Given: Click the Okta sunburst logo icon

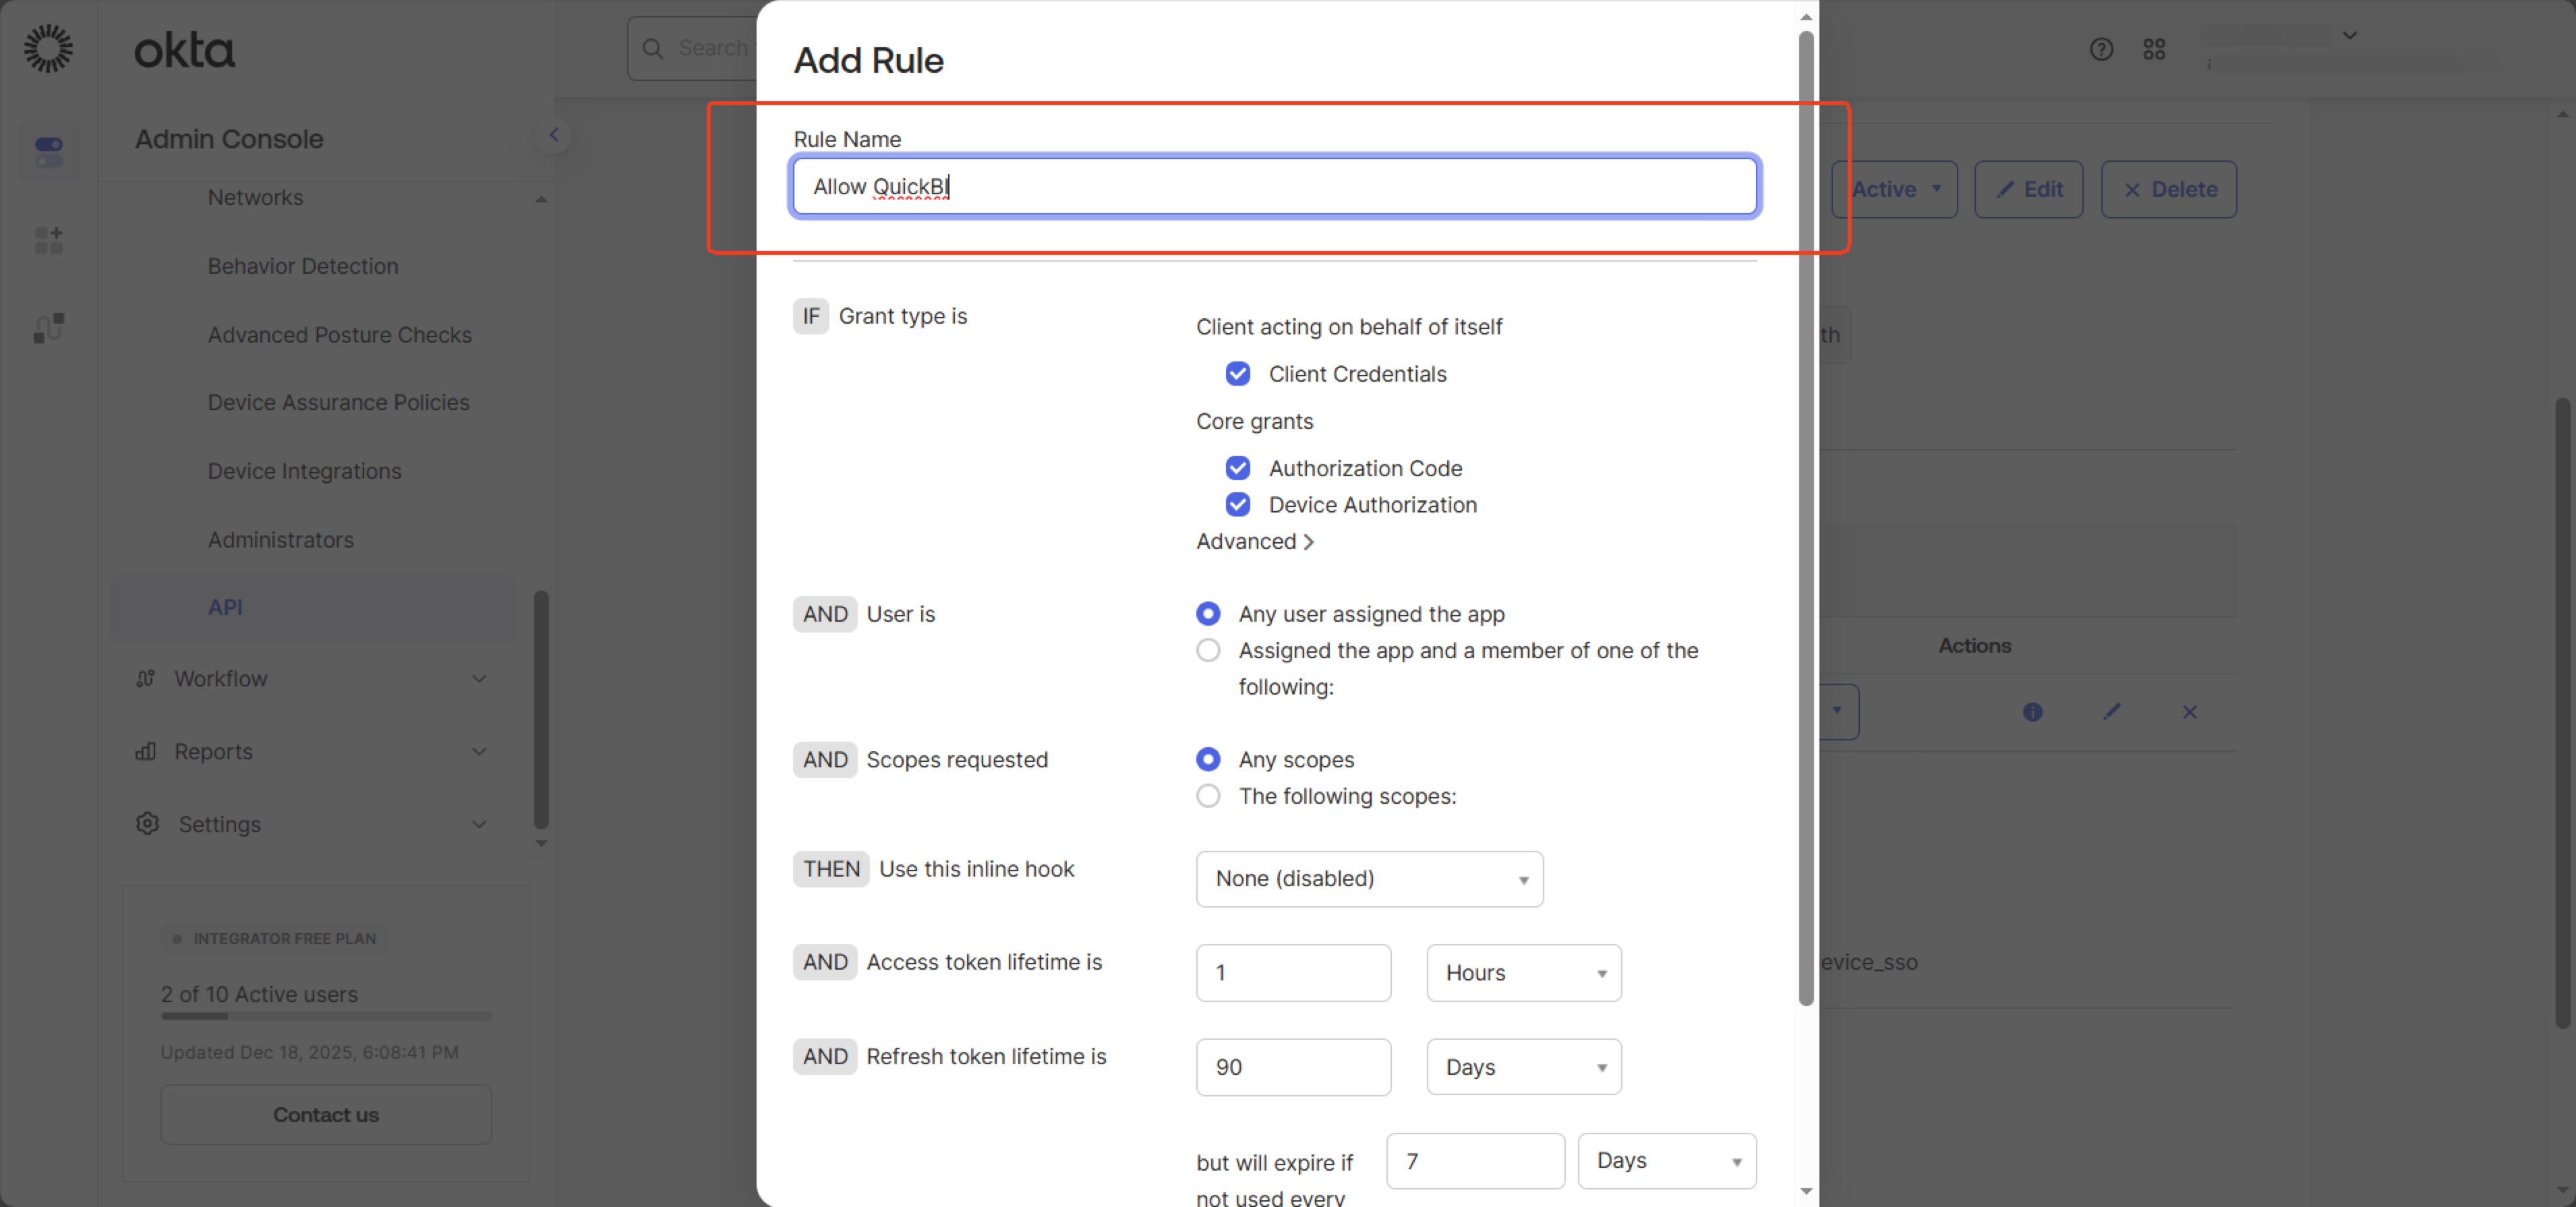Looking at the screenshot, I should [48, 48].
